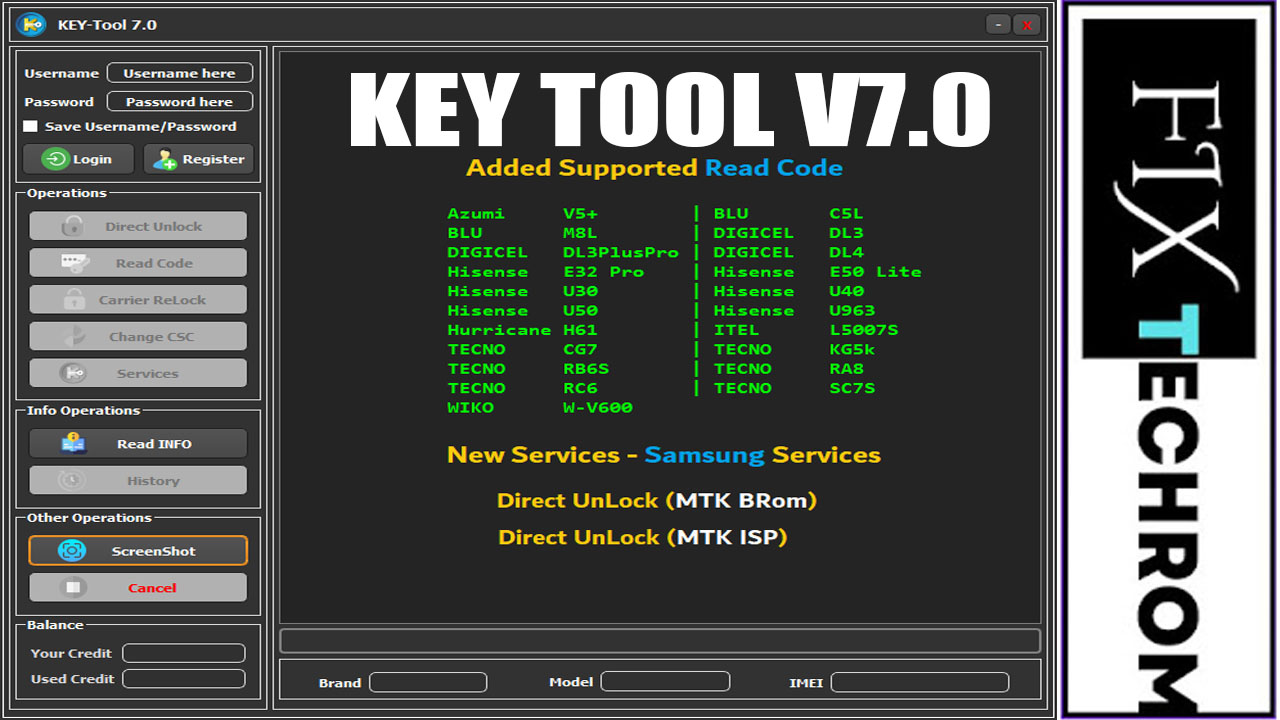Click the History clock icon
1280x720 pixels.
pos(72,480)
